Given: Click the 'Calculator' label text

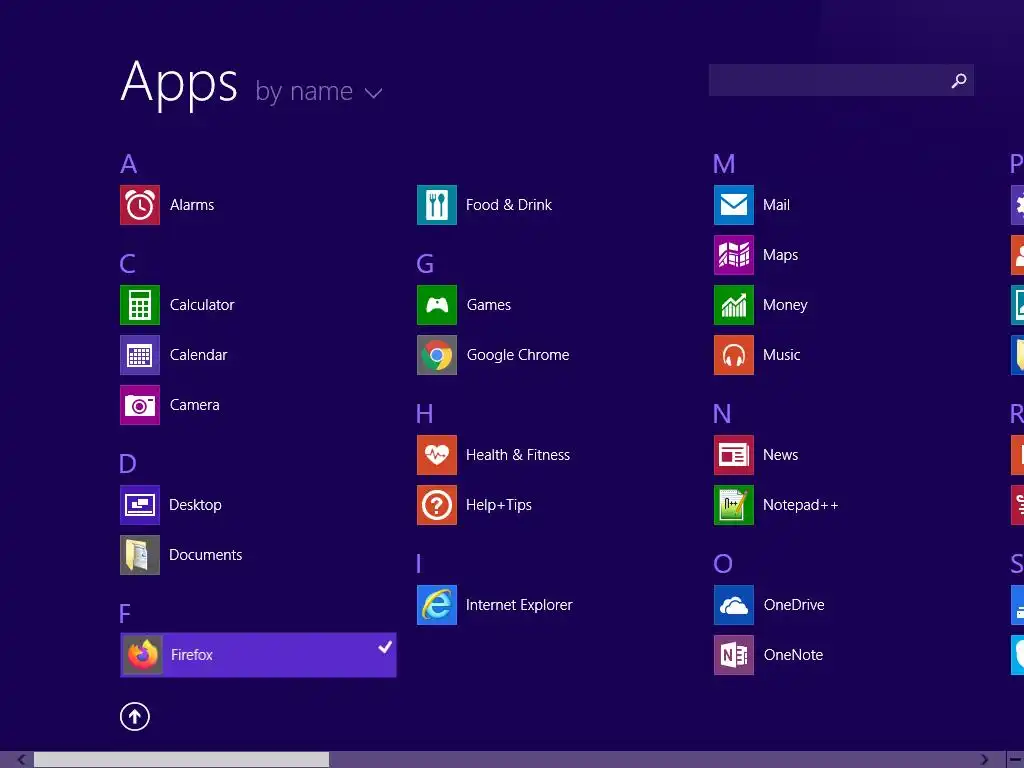Looking at the screenshot, I should (x=202, y=305).
